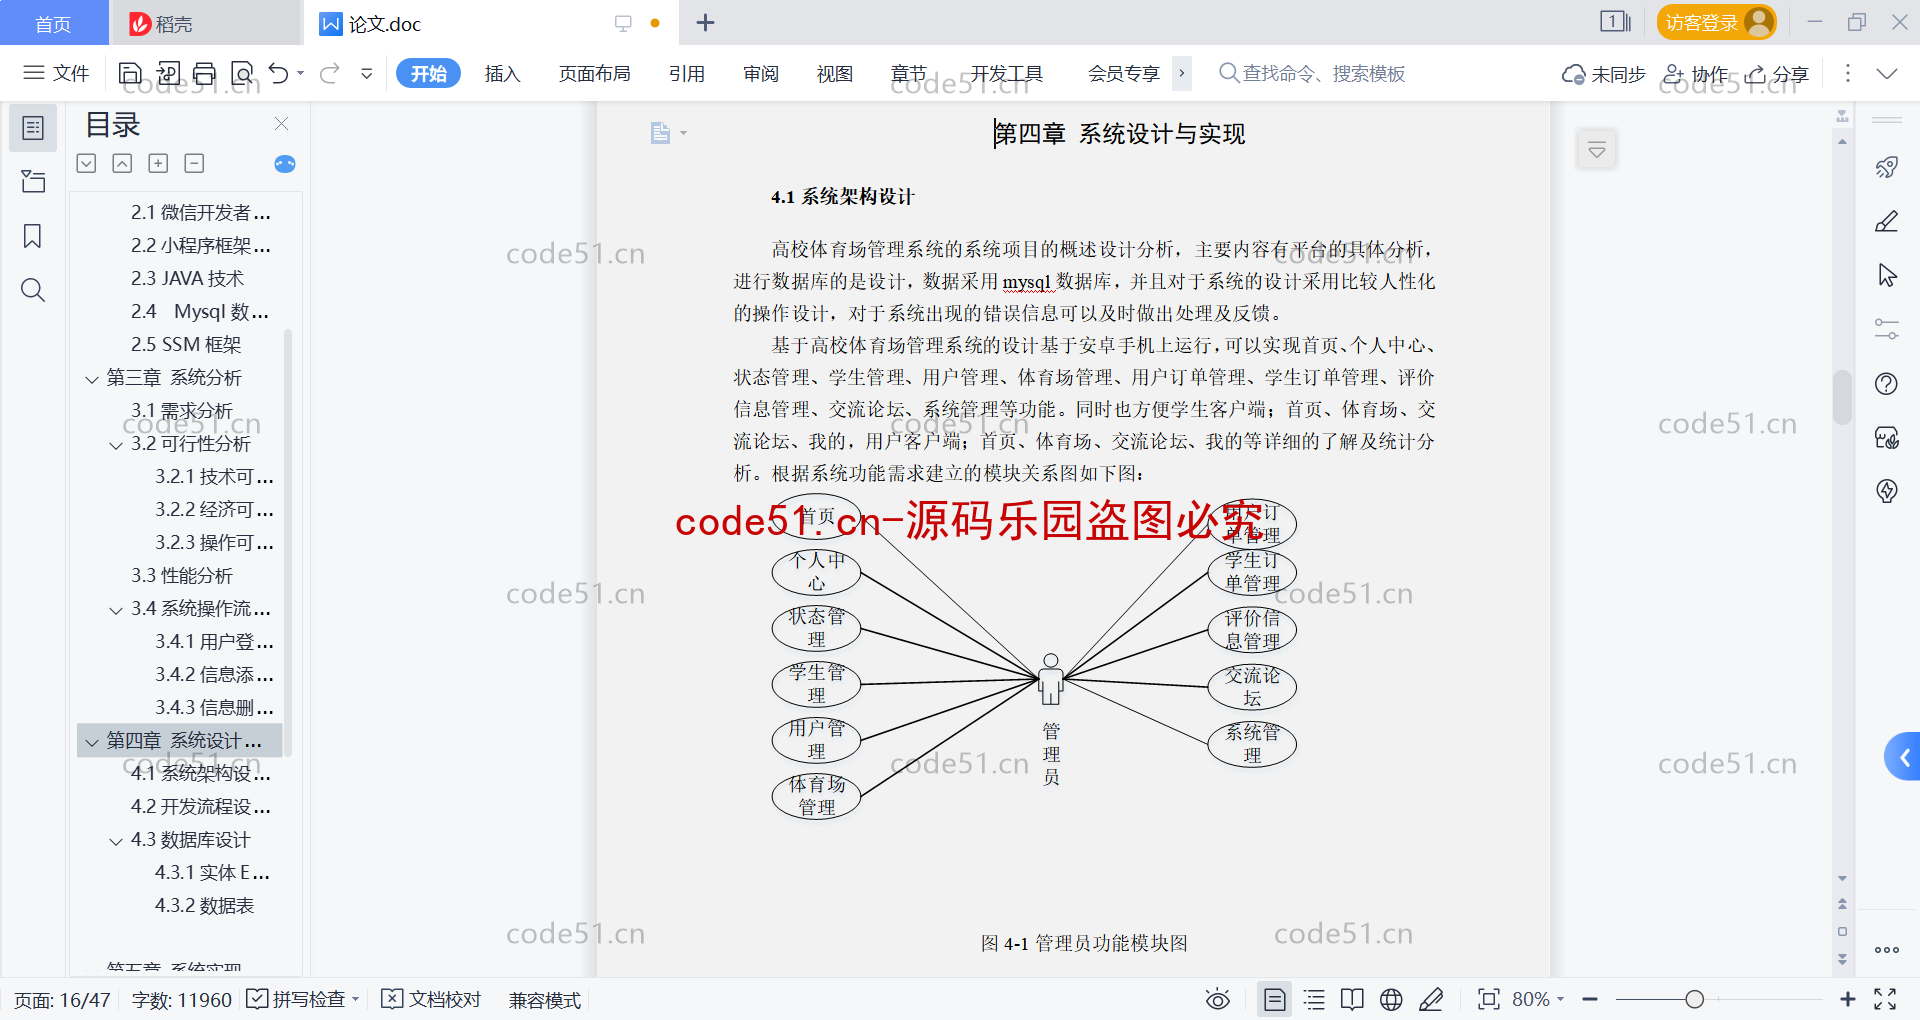Click the 分享 share button
This screenshot has height=1020, width=1920.
tap(1777, 74)
